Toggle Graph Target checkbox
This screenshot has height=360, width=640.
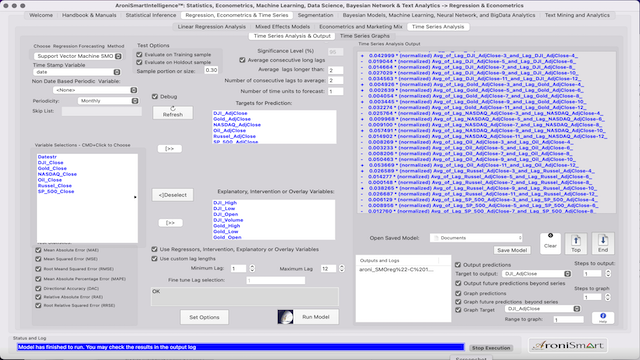[458, 310]
